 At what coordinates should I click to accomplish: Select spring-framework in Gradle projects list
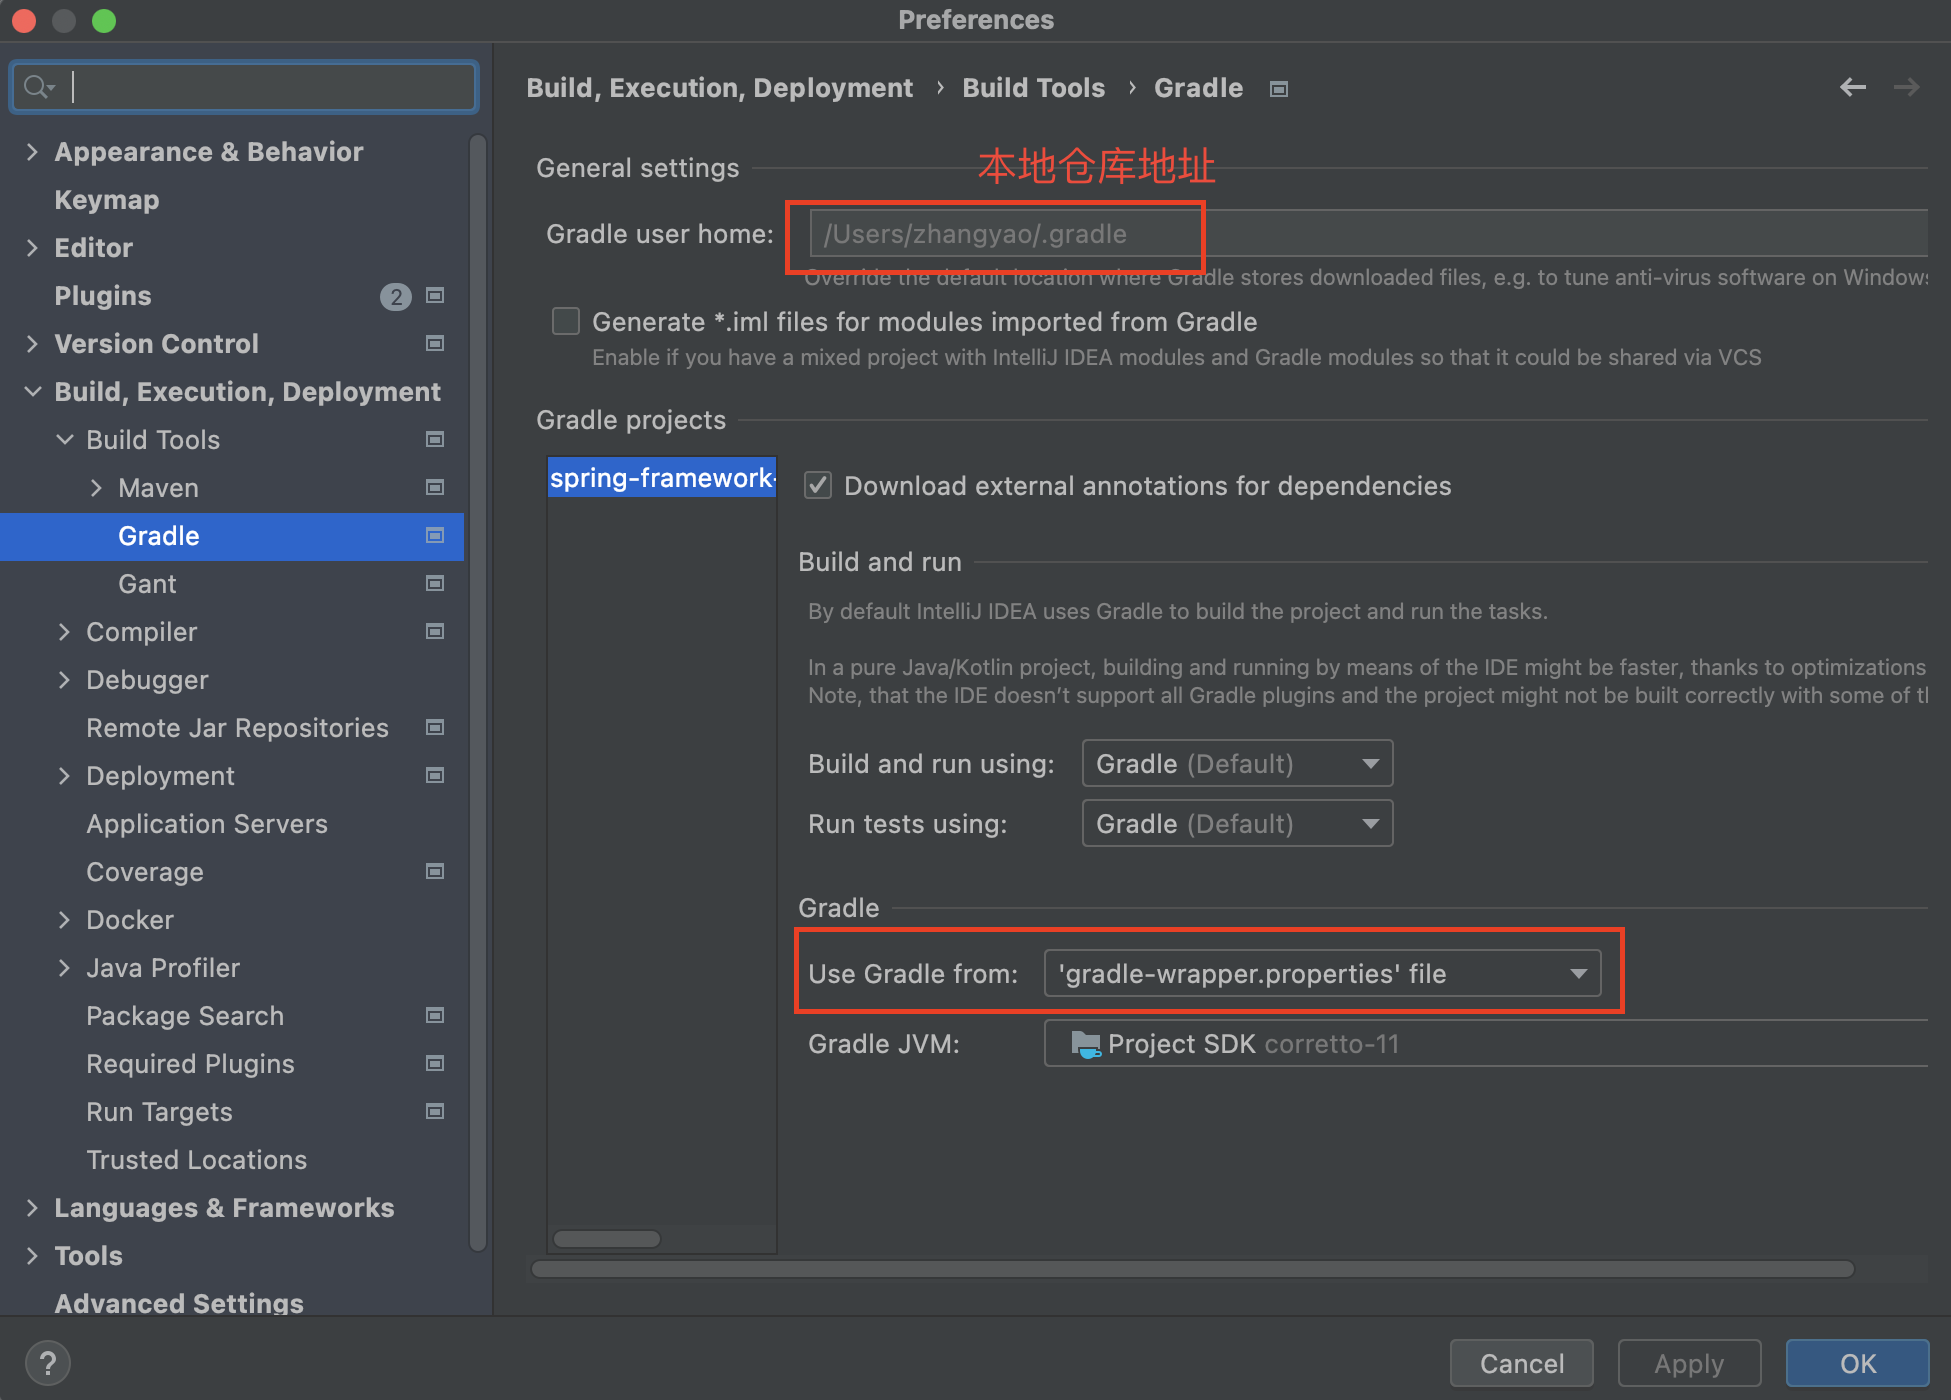click(x=662, y=478)
